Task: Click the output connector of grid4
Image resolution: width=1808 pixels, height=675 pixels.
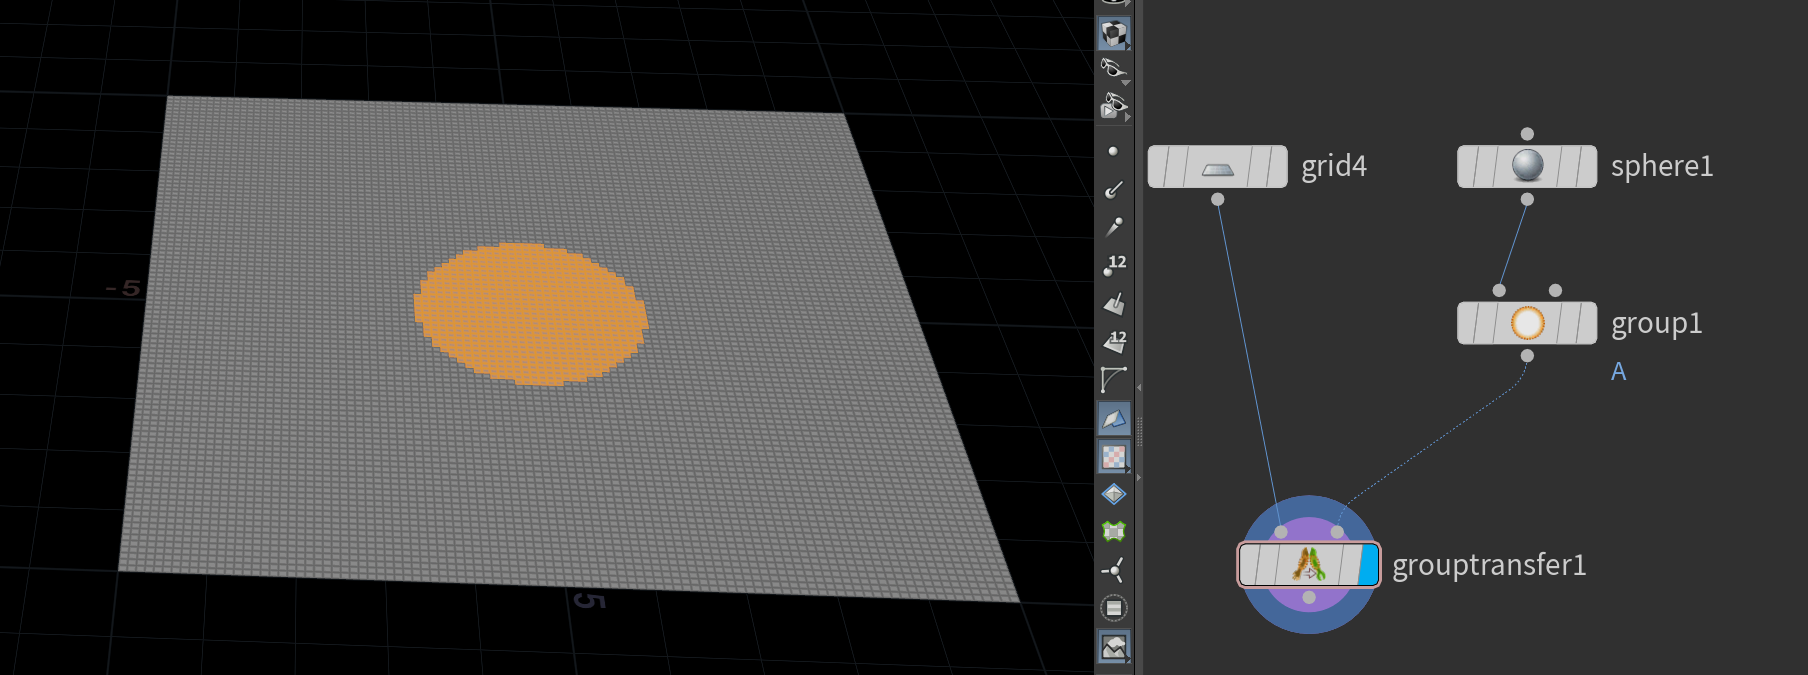Action: pyautogui.click(x=1217, y=199)
